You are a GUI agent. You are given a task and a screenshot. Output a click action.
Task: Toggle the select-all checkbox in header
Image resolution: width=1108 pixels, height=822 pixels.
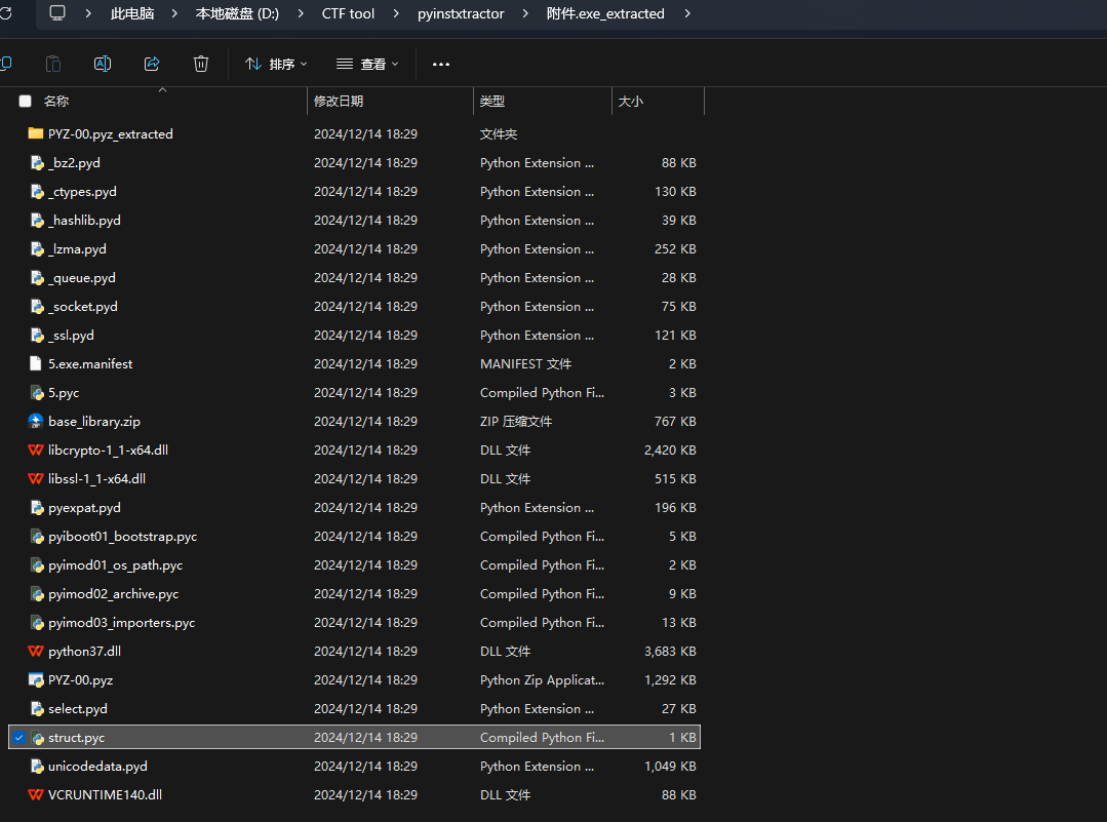click(x=25, y=101)
